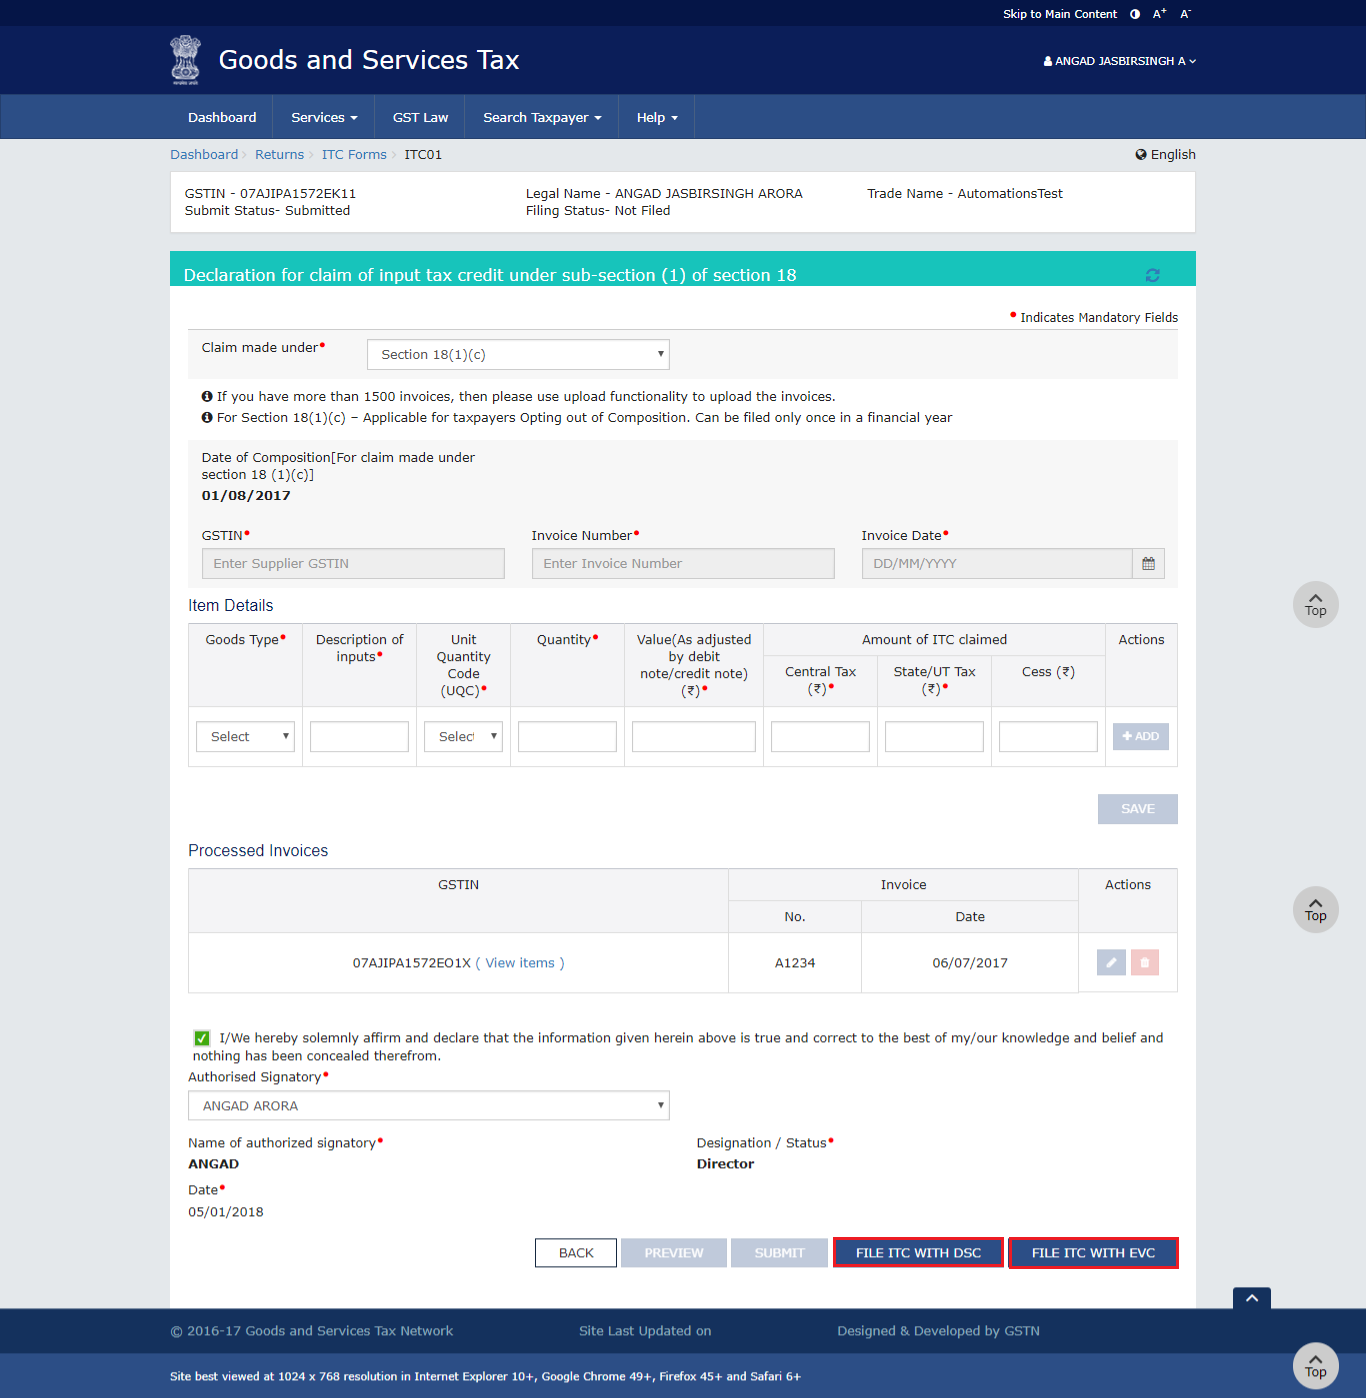
Task: Click the Top scroll-to-top icon
Action: tap(1315, 605)
